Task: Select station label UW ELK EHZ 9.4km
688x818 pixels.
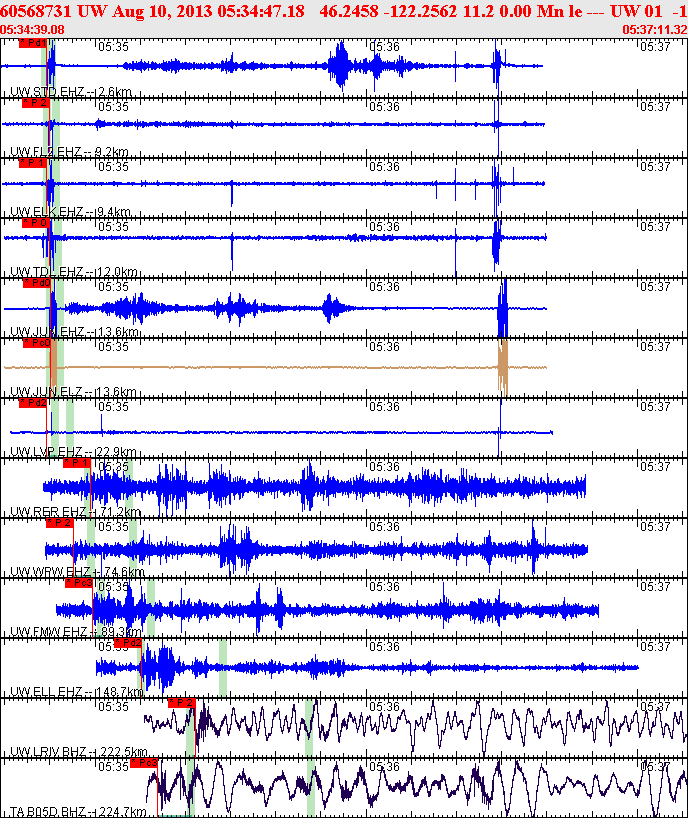Action: [x=70, y=212]
